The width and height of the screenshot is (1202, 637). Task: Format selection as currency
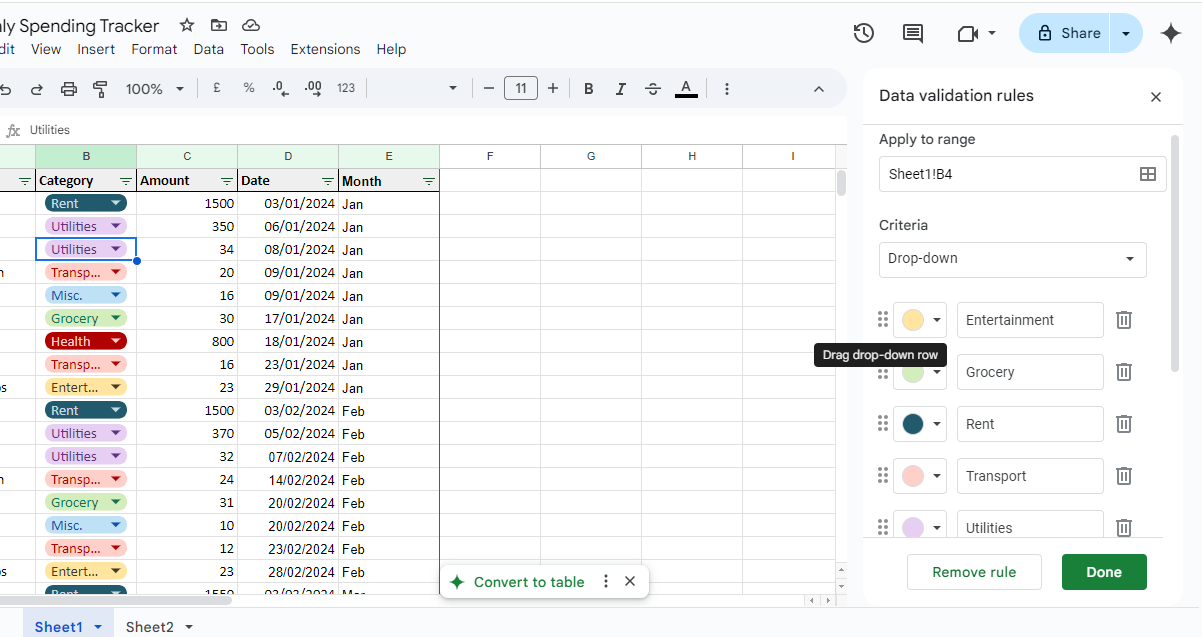click(216, 88)
